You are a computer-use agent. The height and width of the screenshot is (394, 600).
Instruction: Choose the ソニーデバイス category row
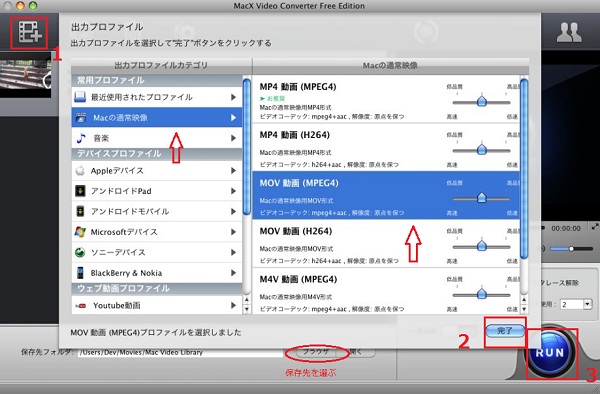(x=157, y=252)
